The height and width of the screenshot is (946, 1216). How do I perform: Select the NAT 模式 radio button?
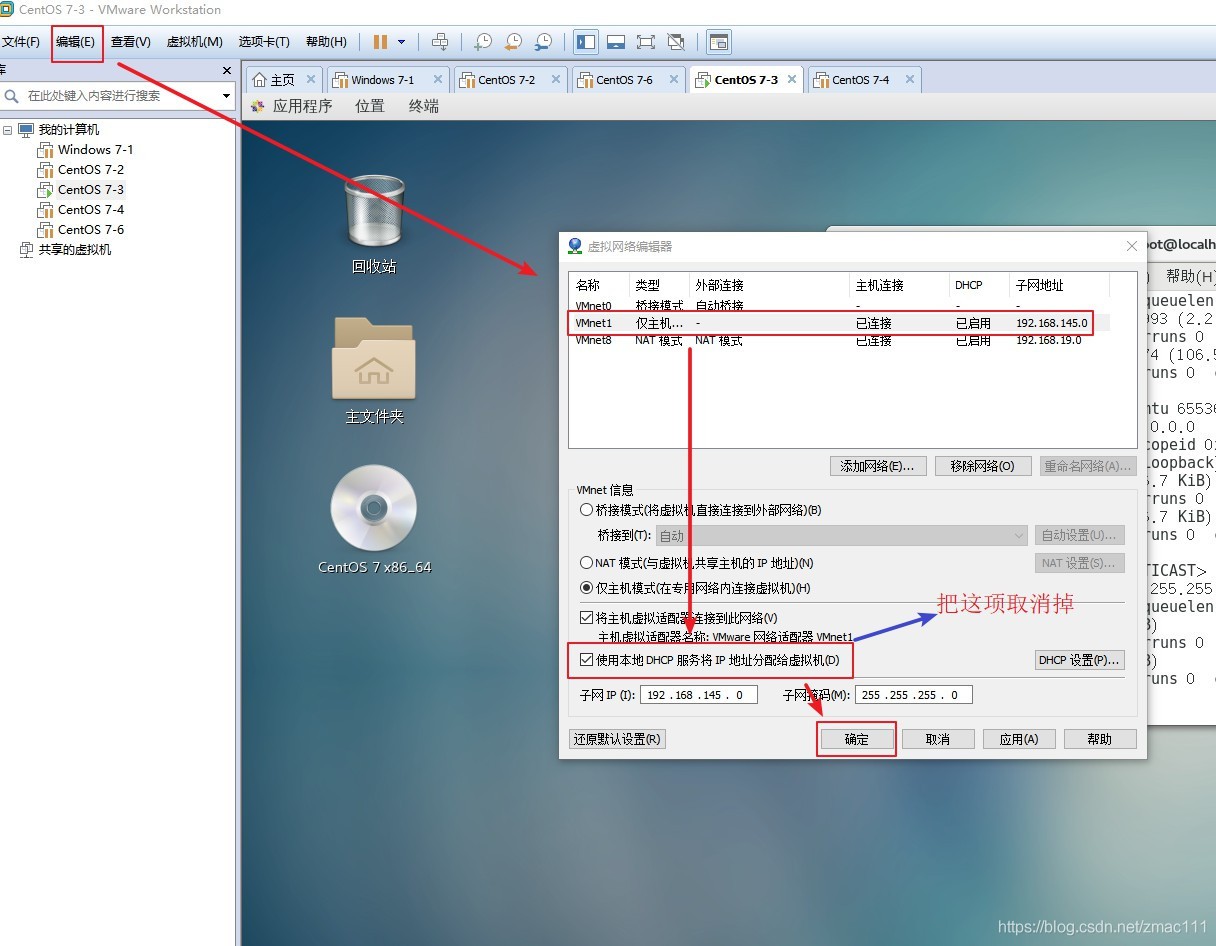587,563
